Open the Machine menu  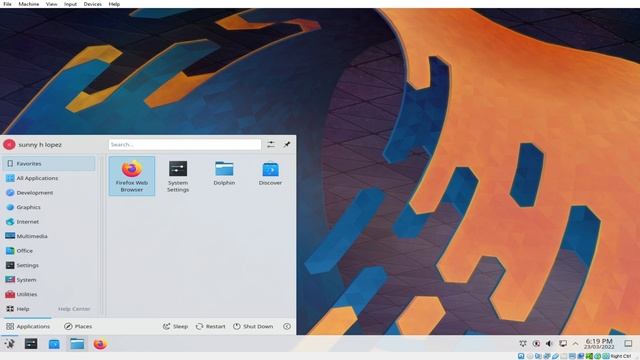click(x=29, y=4)
